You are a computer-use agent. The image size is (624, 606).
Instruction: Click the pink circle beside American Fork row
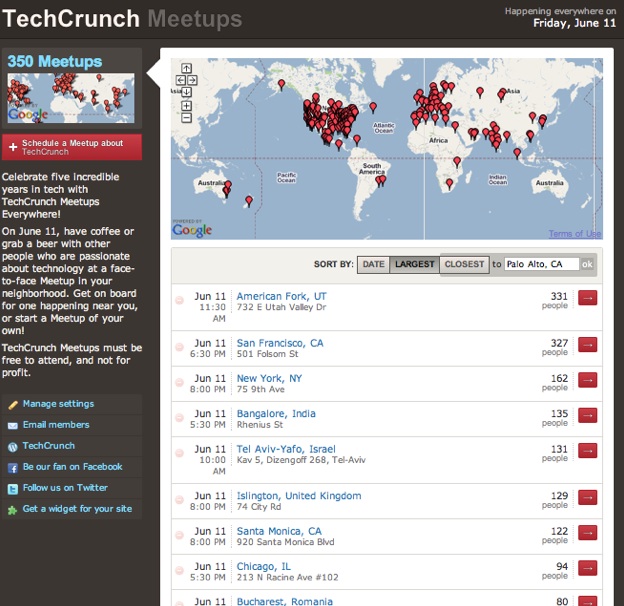point(179,300)
